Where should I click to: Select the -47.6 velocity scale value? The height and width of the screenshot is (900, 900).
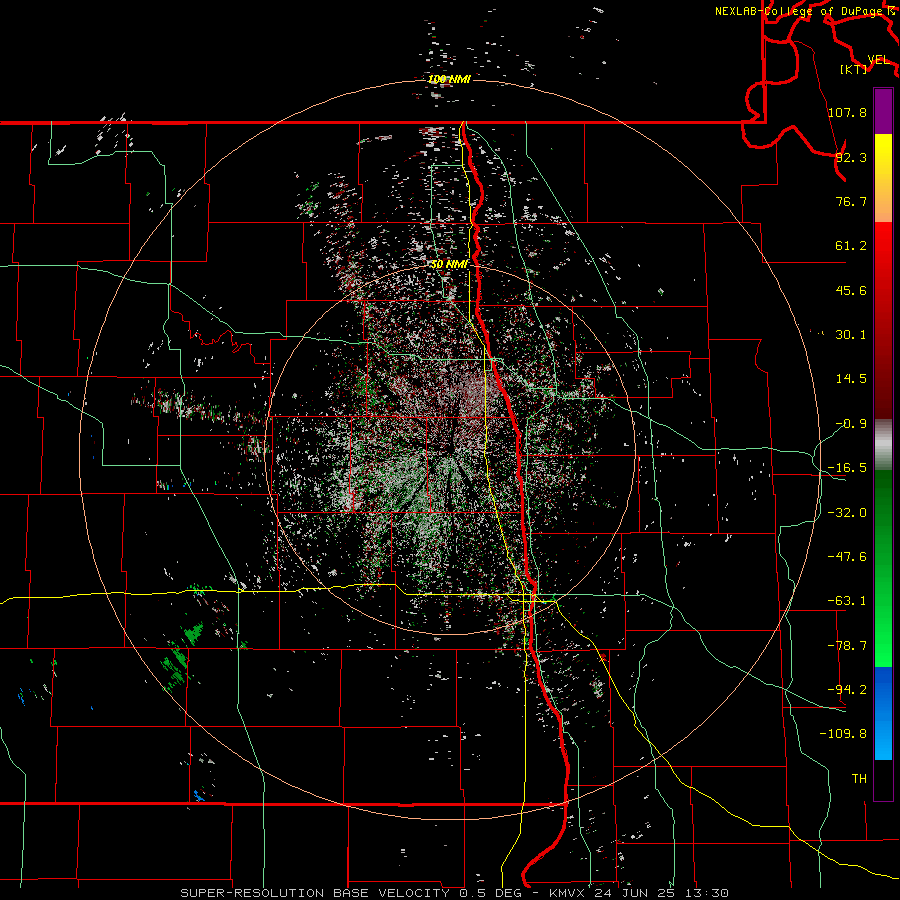847,557
